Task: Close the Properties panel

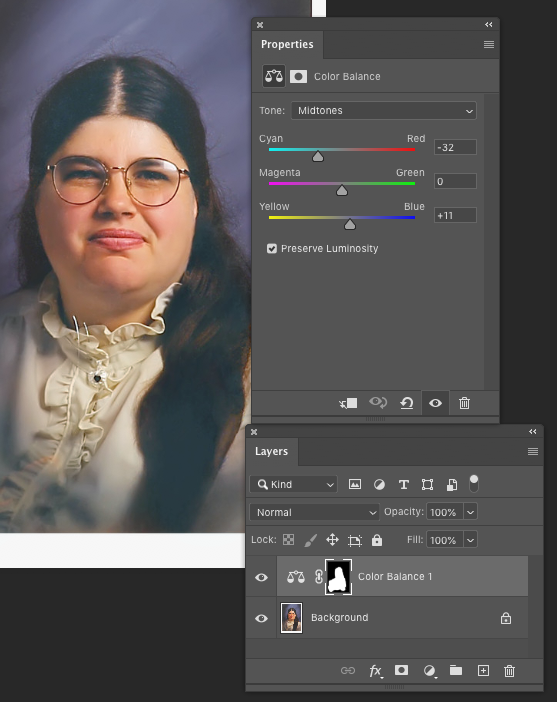Action: [260, 25]
